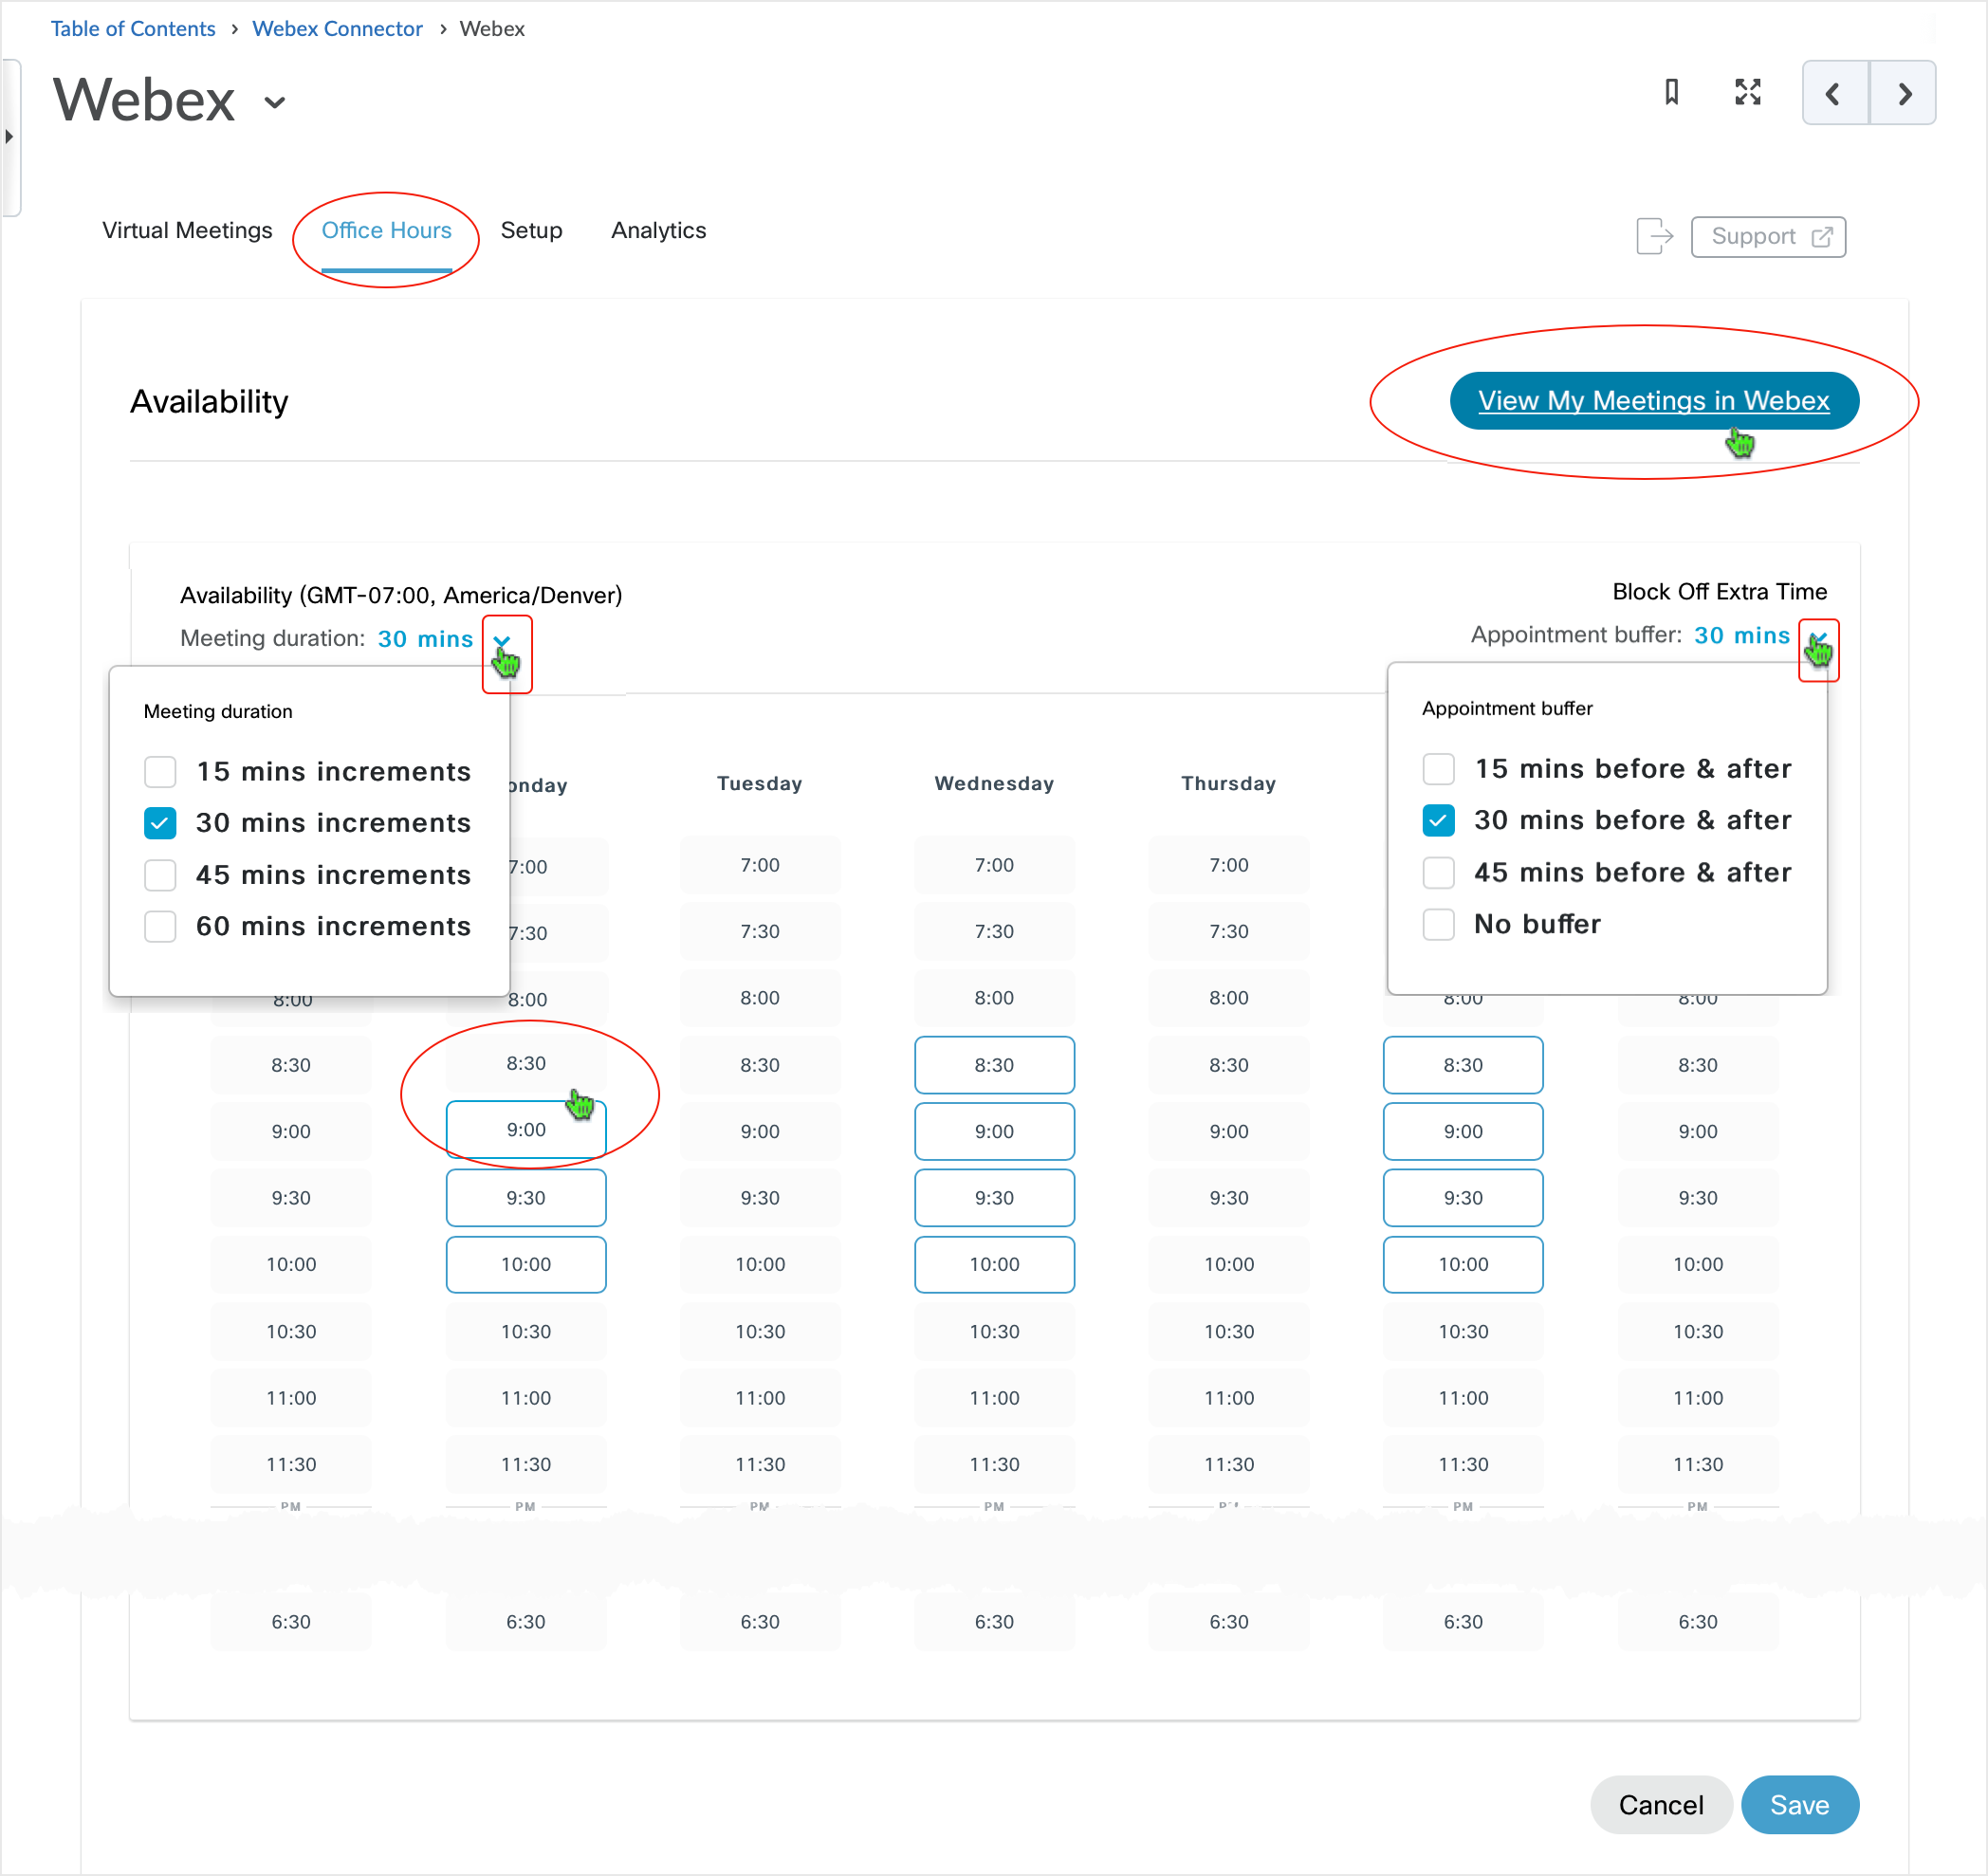Toggle fullscreen expand icon
The image size is (1988, 1876).
(1747, 92)
